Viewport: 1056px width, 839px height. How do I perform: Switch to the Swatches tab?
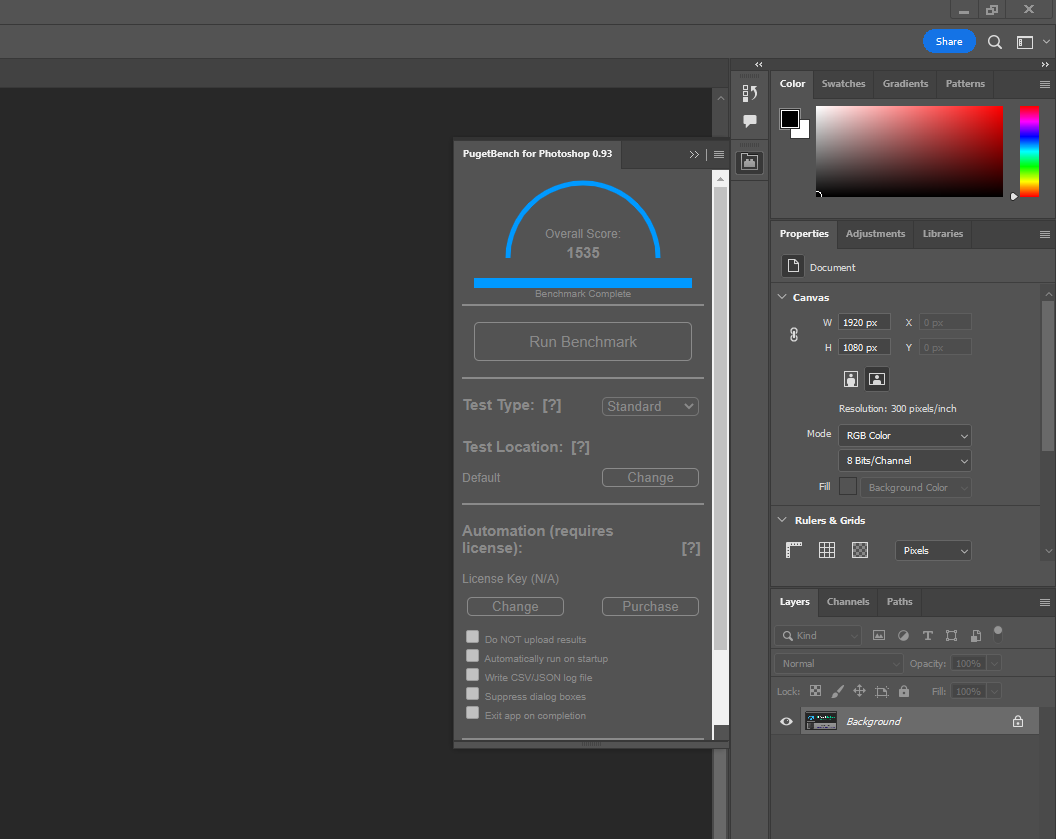click(843, 84)
